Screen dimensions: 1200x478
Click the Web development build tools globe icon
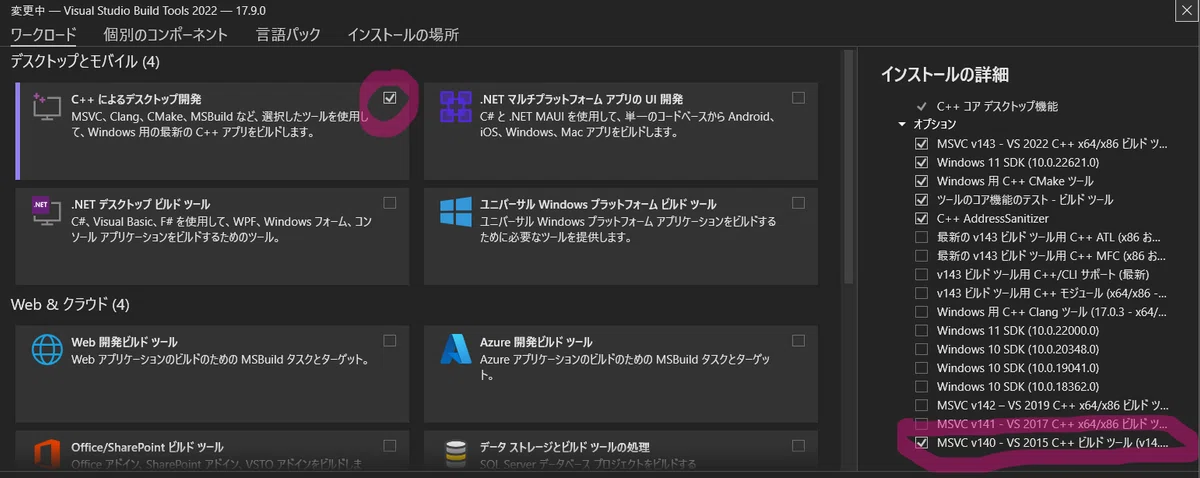point(48,350)
